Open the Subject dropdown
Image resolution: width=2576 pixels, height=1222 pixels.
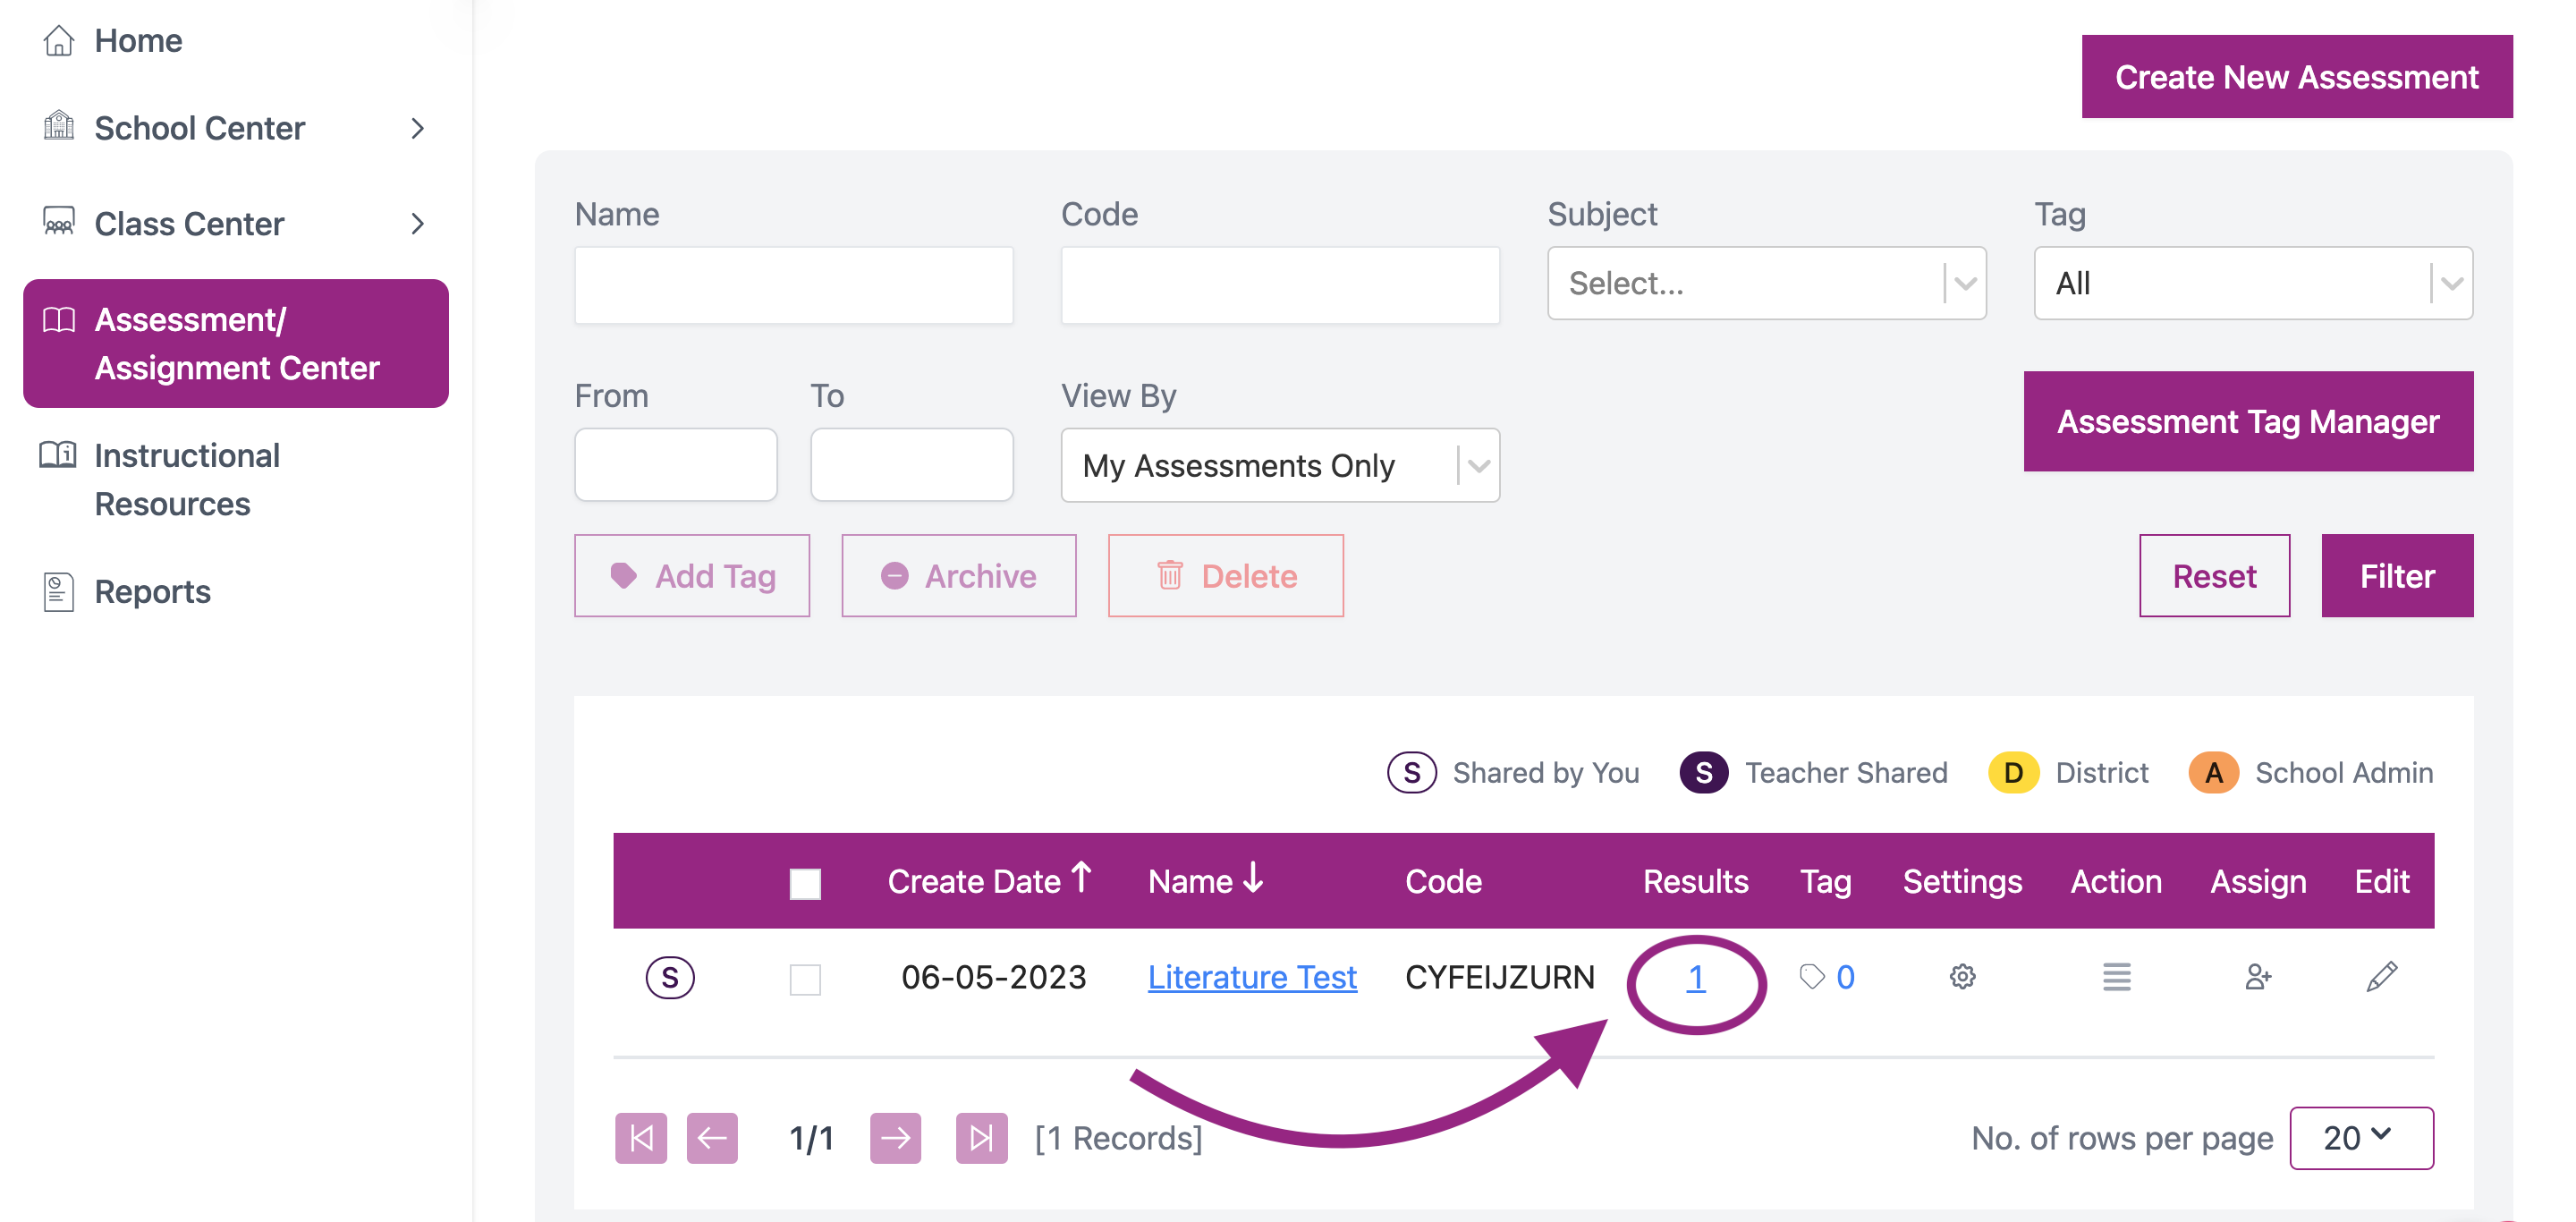coord(1766,283)
